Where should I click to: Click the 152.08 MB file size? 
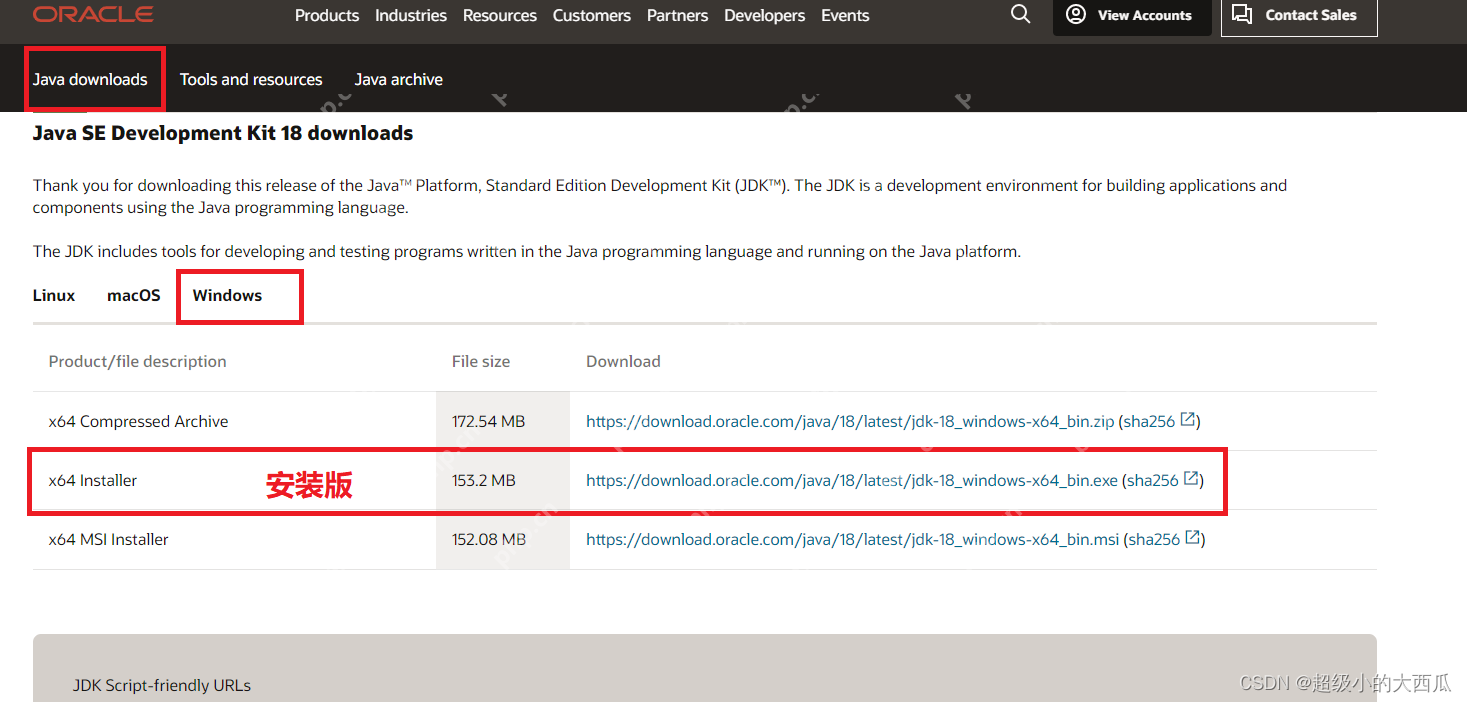[x=489, y=539]
